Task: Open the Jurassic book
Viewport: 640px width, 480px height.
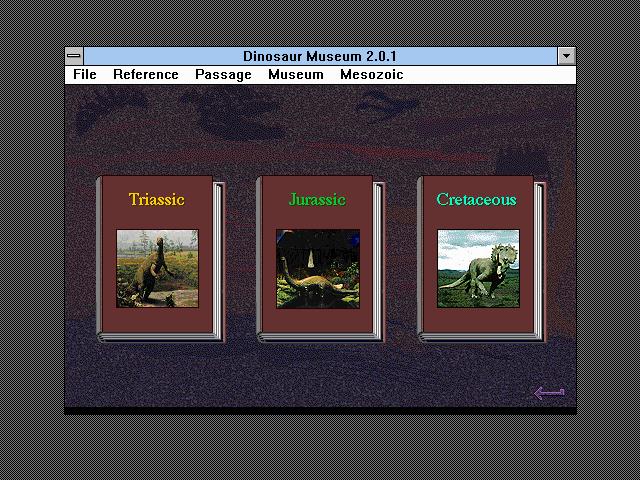Action: click(x=320, y=259)
